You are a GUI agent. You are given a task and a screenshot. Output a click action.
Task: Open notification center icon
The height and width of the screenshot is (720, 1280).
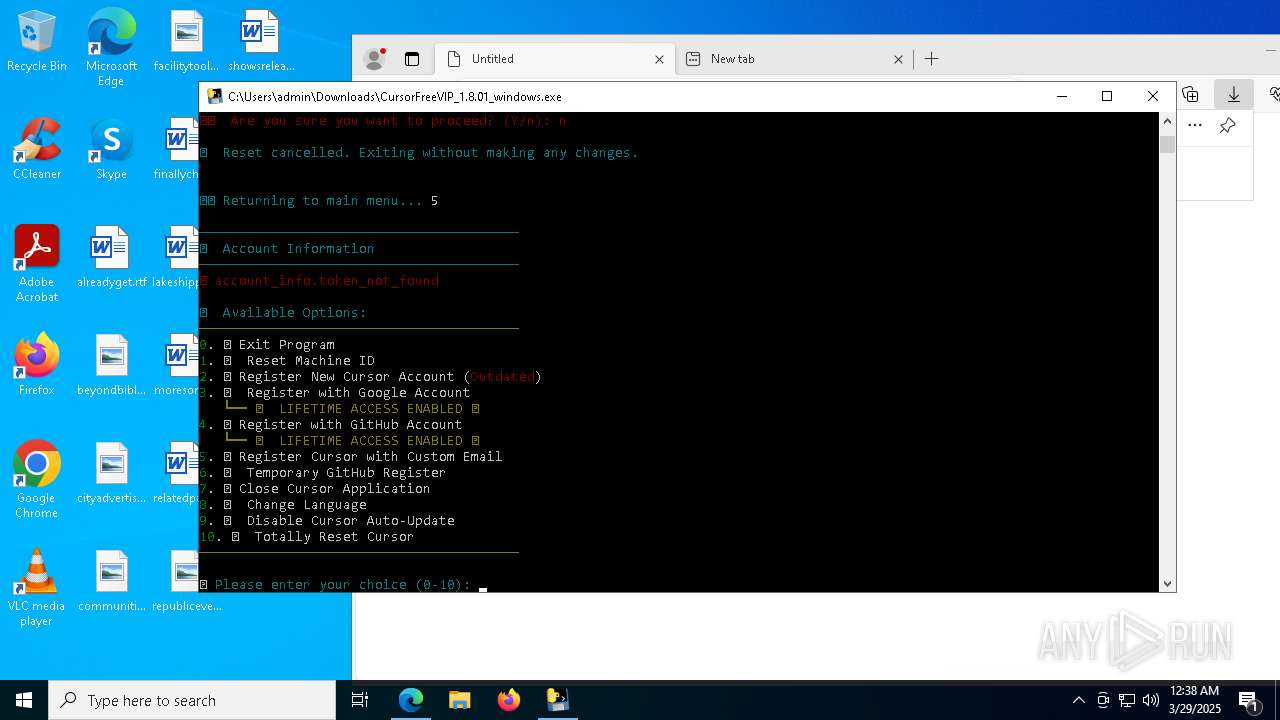[1249, 700]
